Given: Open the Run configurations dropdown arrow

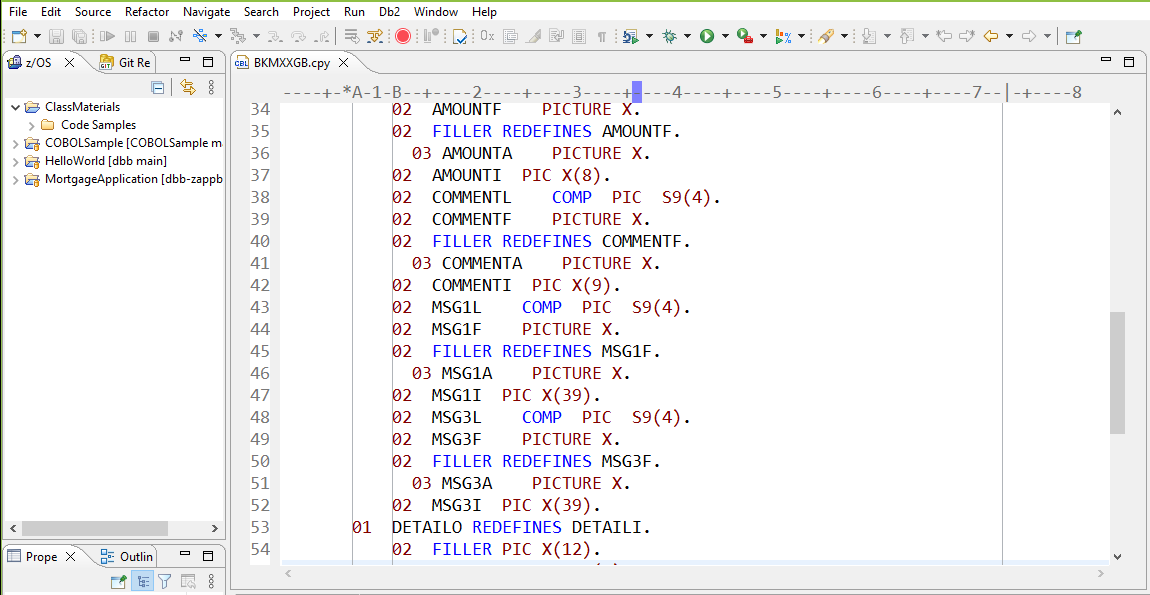Looking at the screenshot, I should tap(725, 36).
